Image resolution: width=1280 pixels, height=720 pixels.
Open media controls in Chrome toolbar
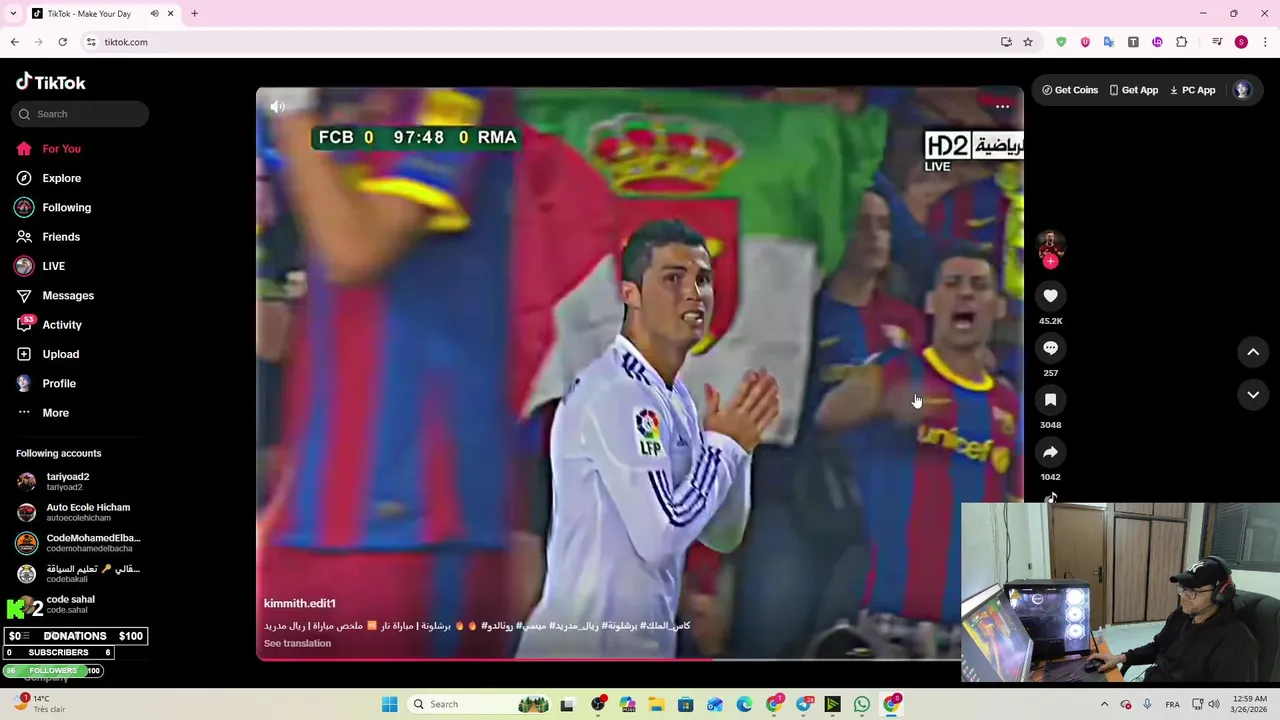(x=1217, y=42)
